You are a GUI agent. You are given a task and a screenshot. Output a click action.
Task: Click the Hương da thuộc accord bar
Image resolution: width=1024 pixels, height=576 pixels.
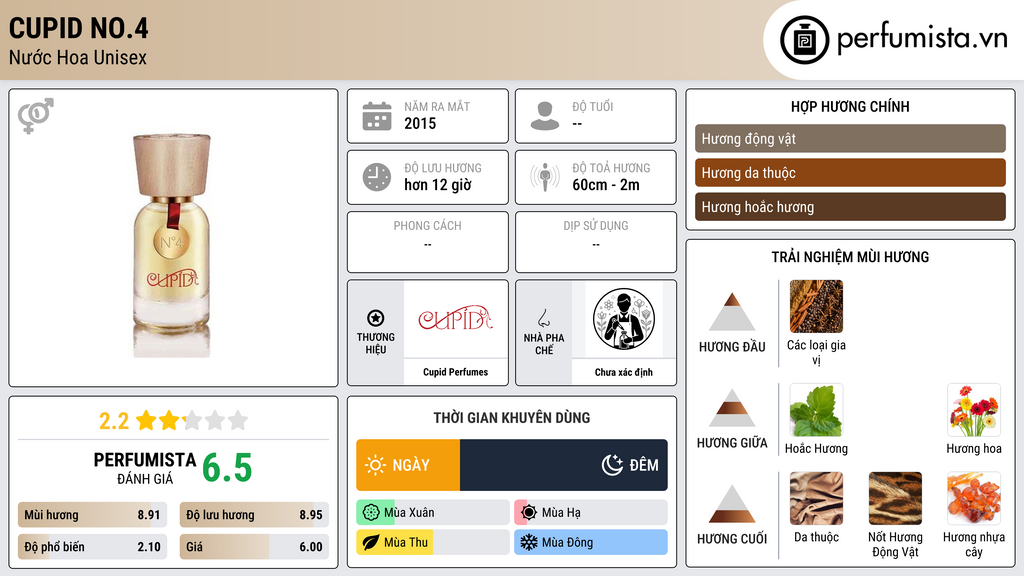[x=850, y=173]
